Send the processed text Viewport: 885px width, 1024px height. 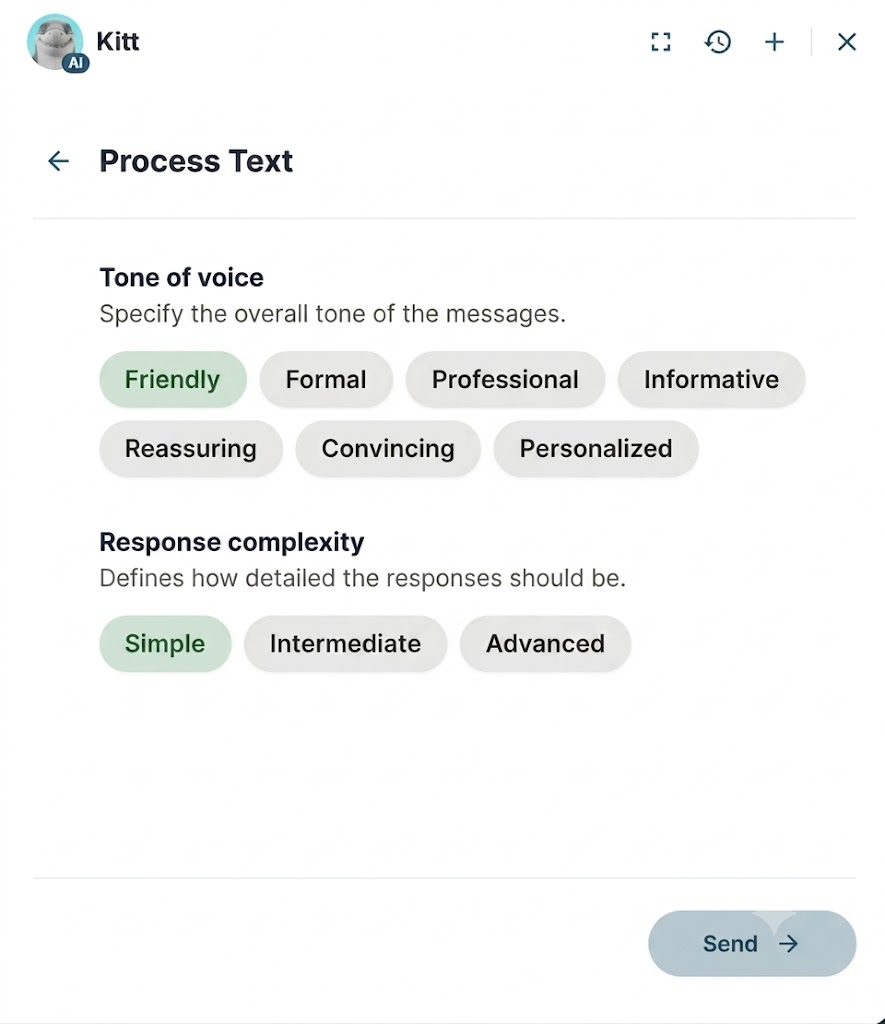pyautogui.click(x=752, y=943)
